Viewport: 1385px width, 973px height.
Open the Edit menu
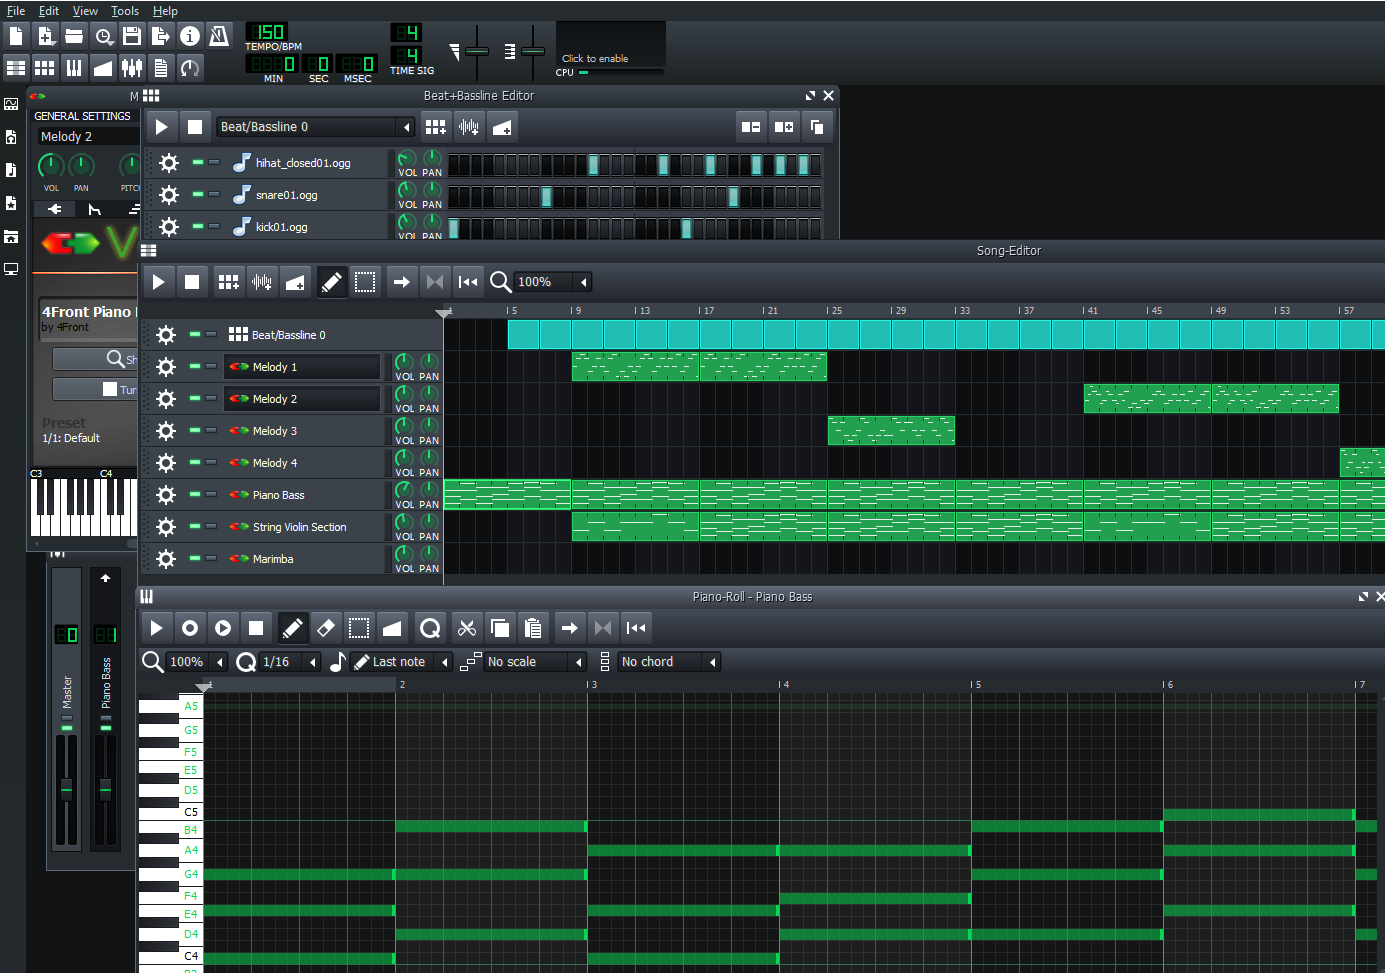point(49,11)
